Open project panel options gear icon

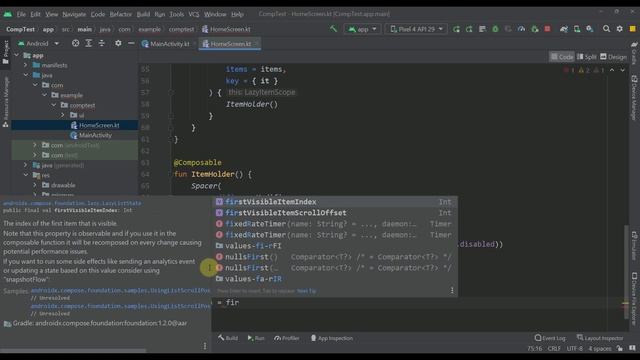tap(118, 43)
